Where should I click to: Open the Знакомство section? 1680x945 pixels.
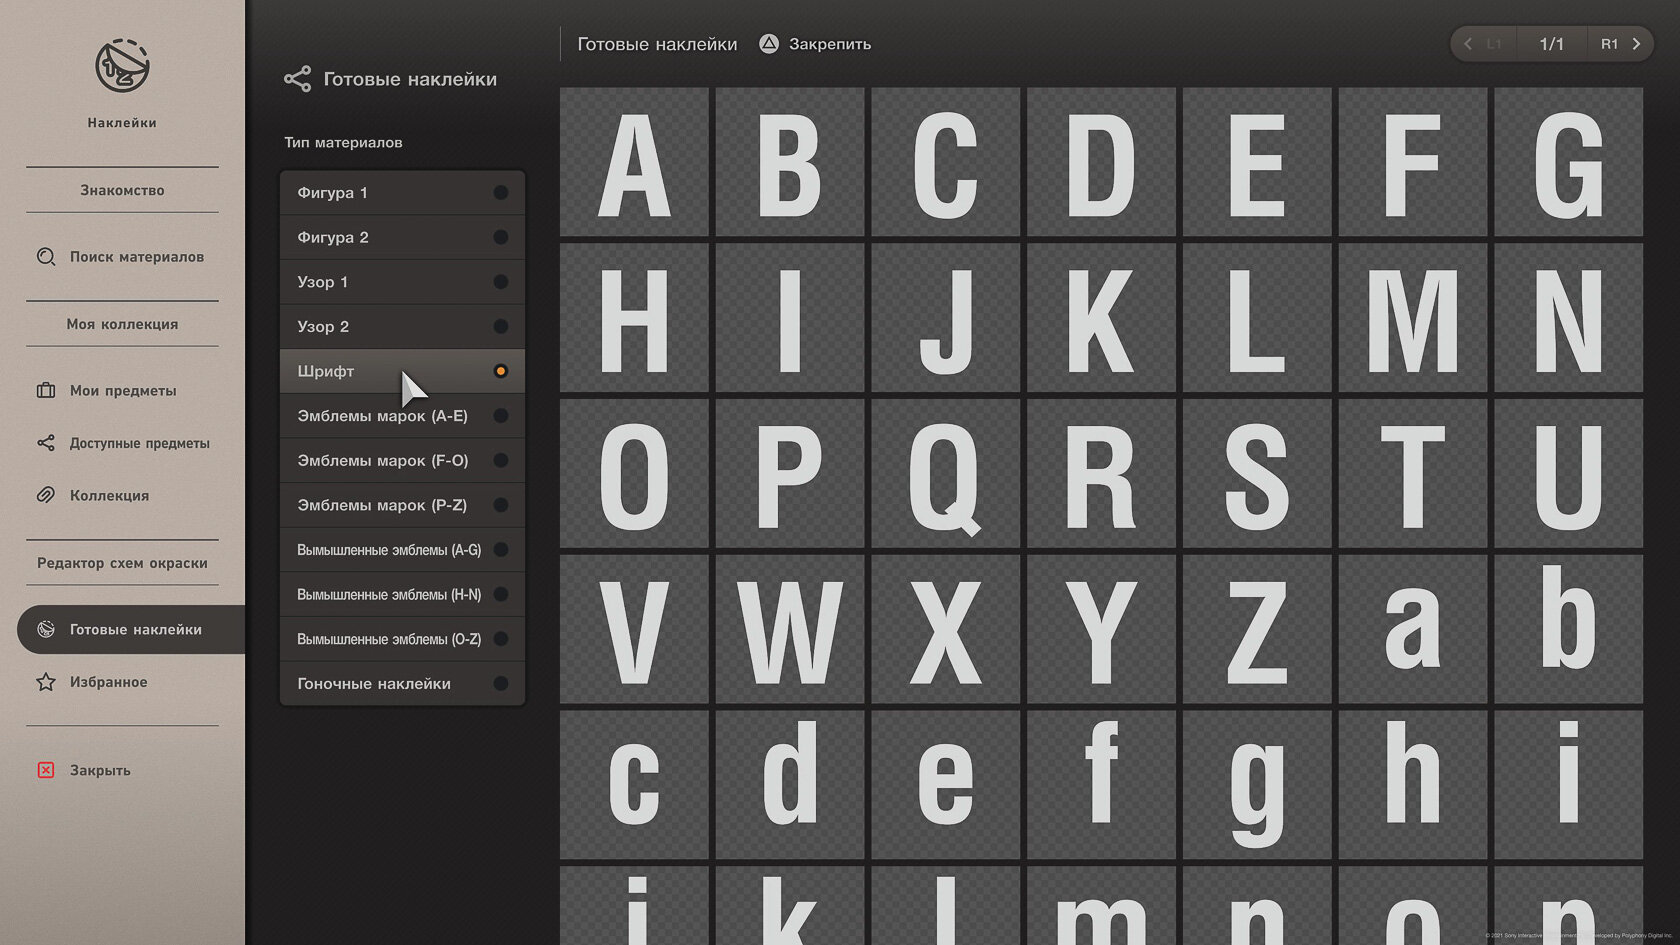click(x=122, y=190)
